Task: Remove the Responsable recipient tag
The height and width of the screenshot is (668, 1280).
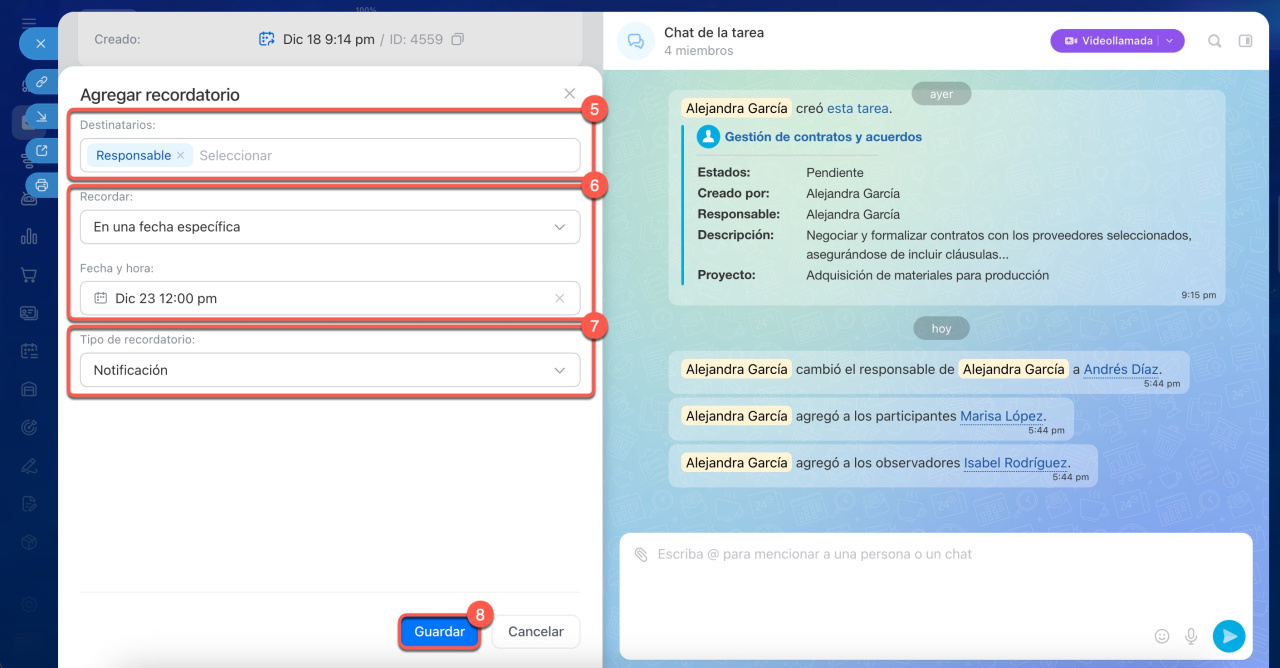Action: (x=181, y=155)
